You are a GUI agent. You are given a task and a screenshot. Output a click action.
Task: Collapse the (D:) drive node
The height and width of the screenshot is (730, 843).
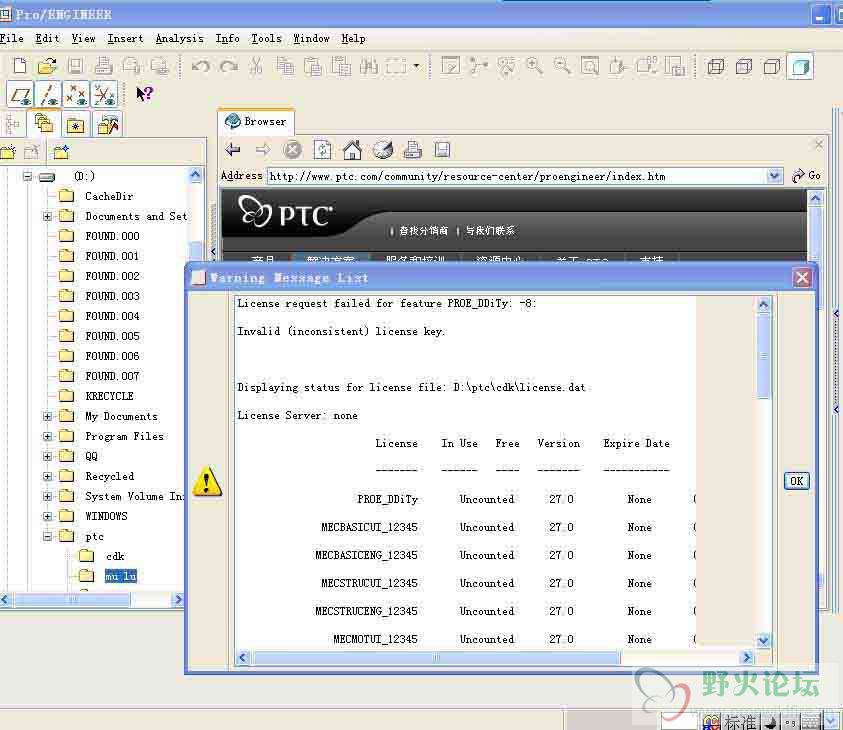coord(28,176)
